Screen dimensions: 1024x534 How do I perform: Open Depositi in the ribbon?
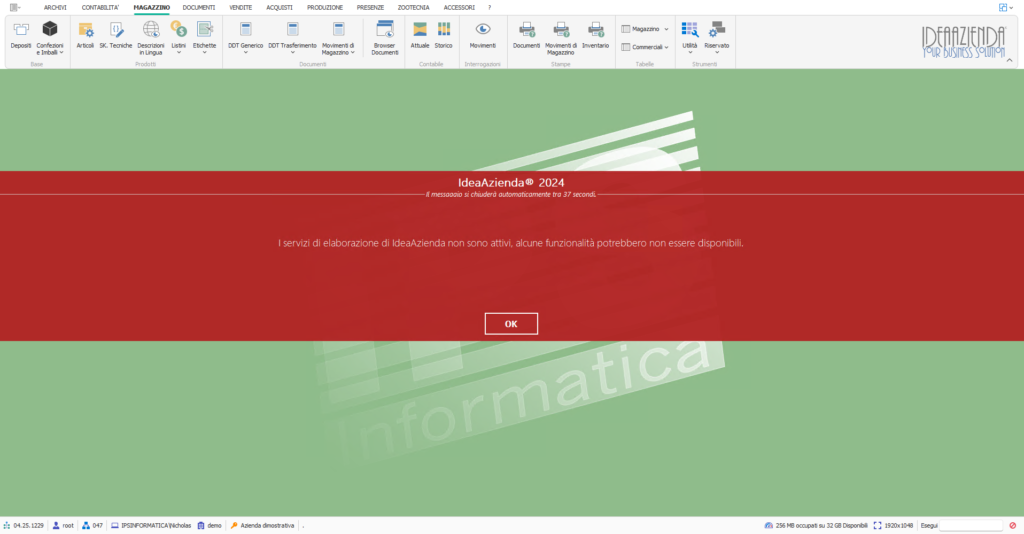click(x=21, y=36)
